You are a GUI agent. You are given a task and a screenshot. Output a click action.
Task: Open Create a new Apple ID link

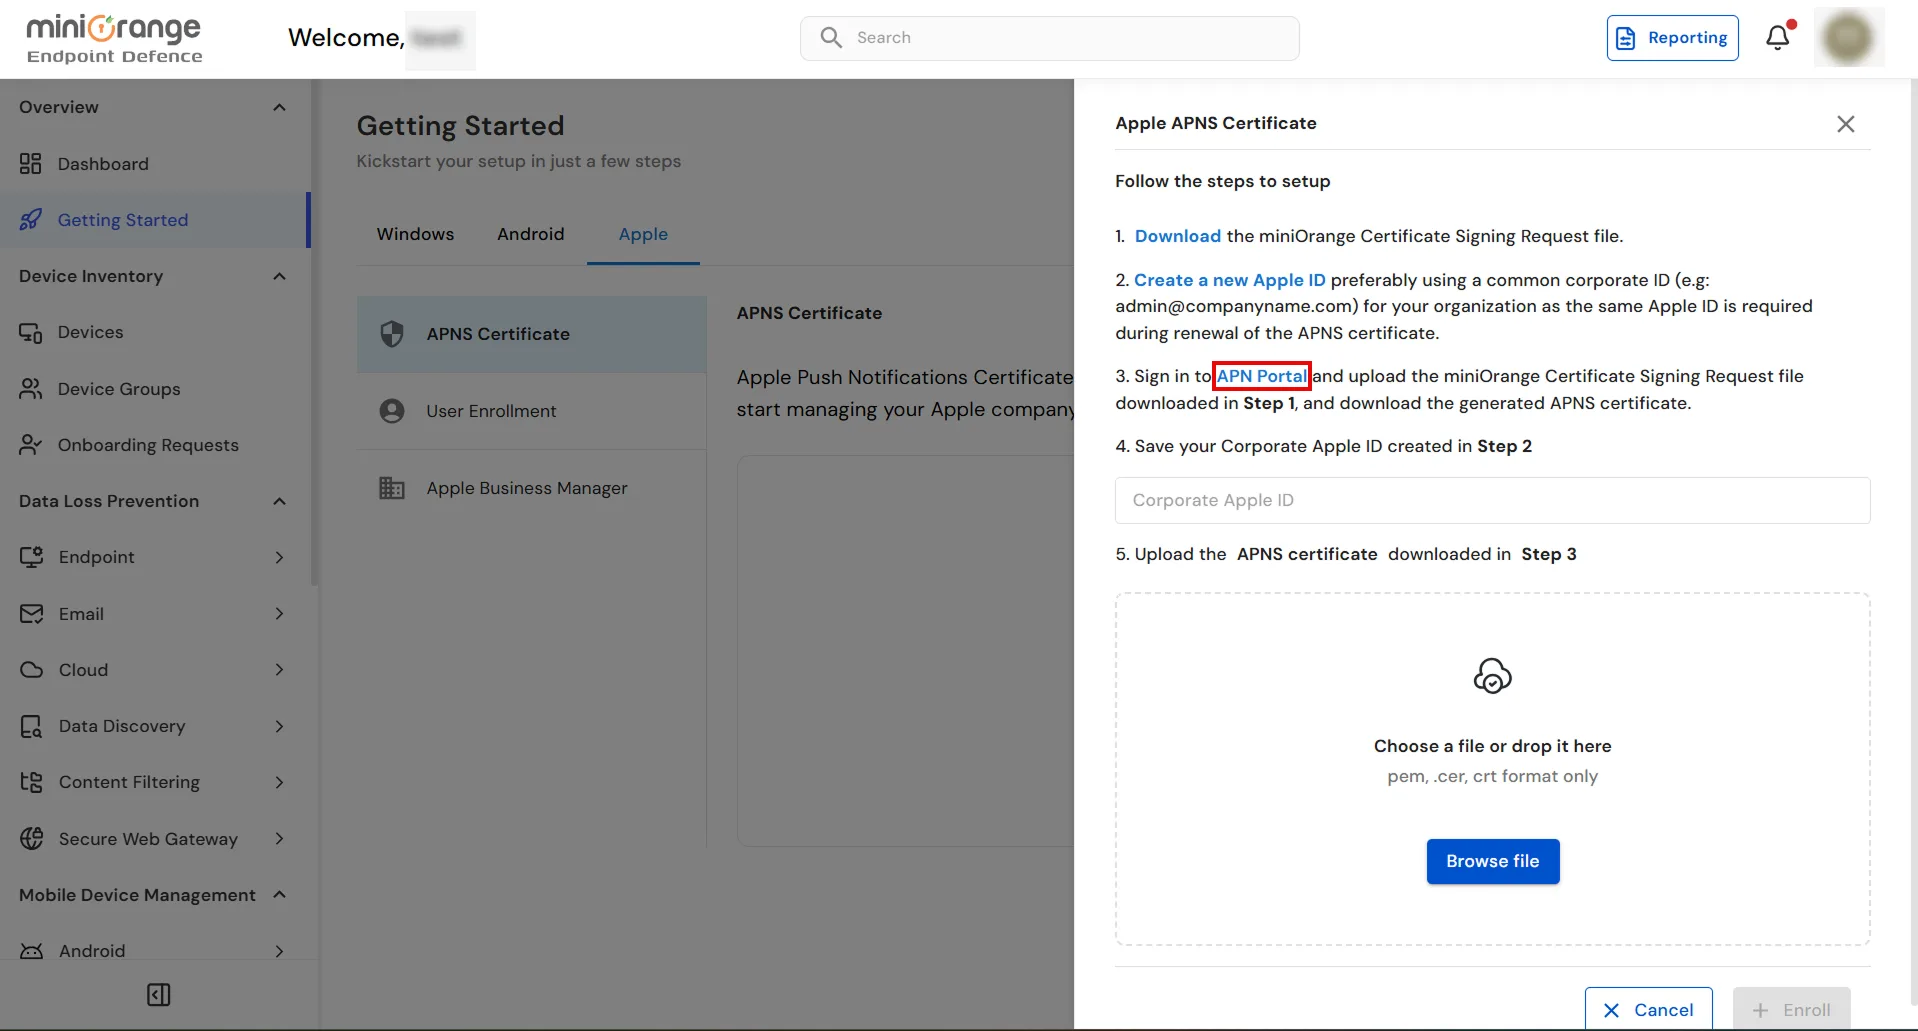[x=1230, y=280]
